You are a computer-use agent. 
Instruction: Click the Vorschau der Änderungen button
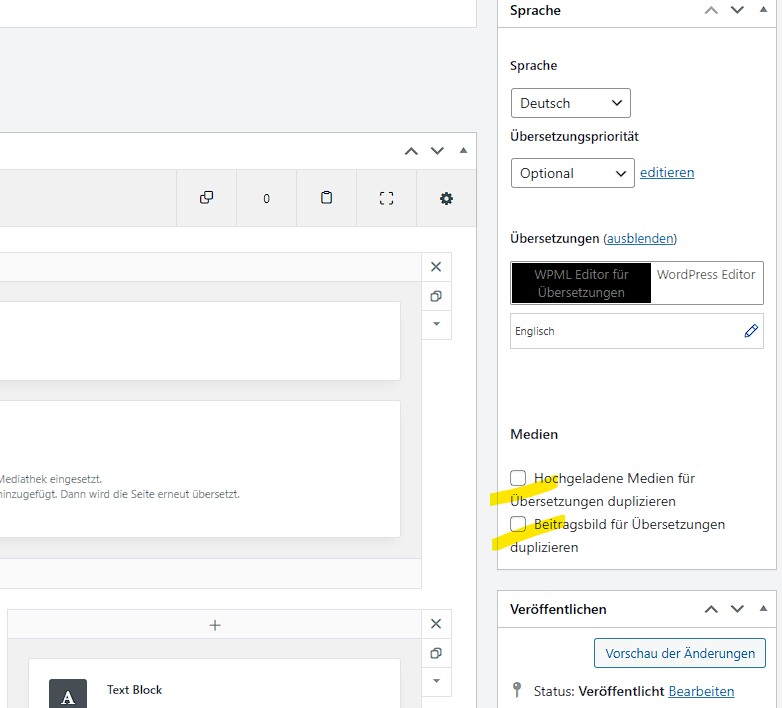(680, 653)
